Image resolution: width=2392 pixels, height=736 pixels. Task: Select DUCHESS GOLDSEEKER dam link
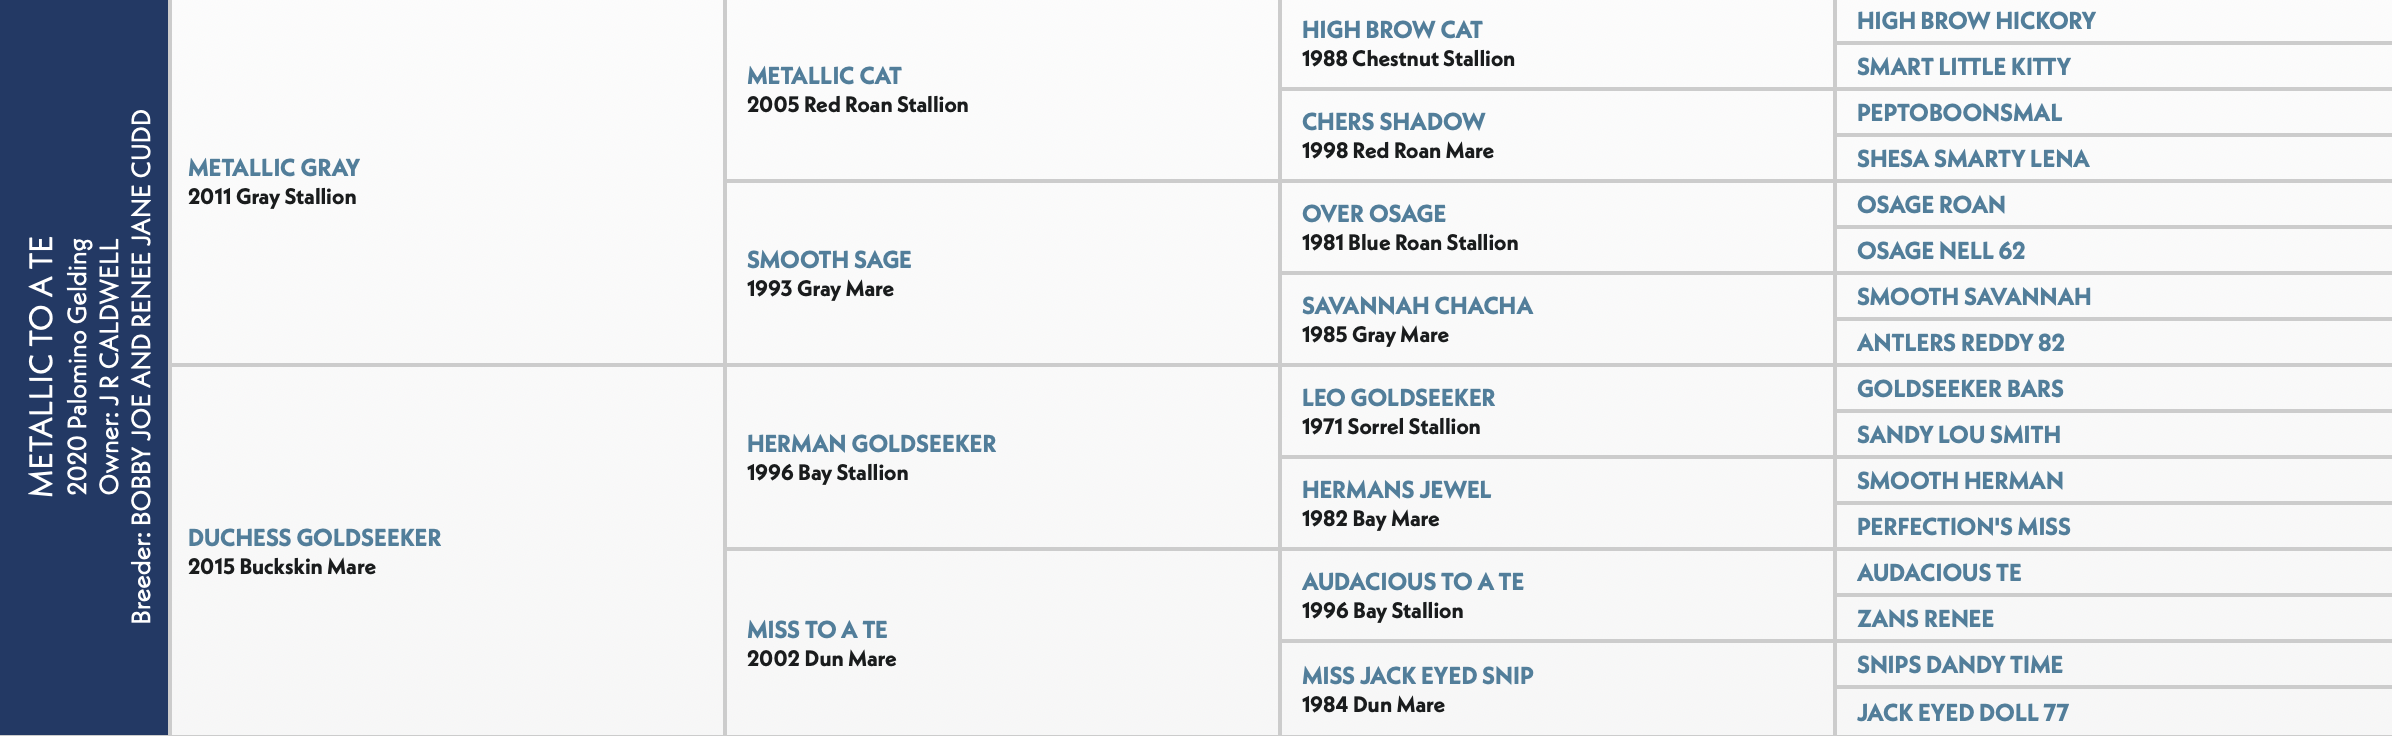pos(314,537)
